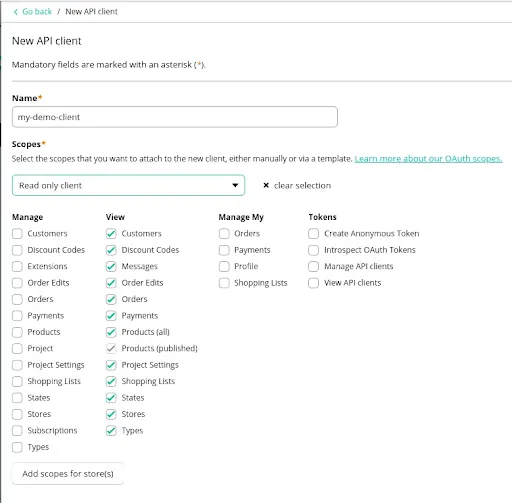Uncheck View States checkbox

click(x=111, y=398)
